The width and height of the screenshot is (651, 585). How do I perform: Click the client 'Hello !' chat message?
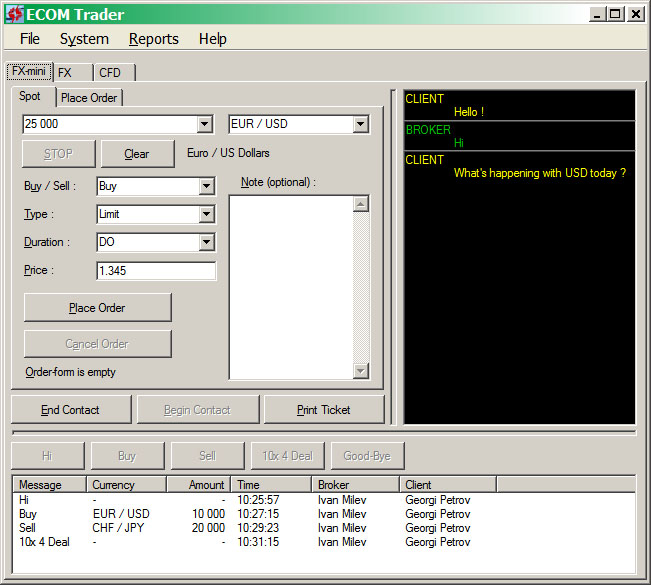469,112
